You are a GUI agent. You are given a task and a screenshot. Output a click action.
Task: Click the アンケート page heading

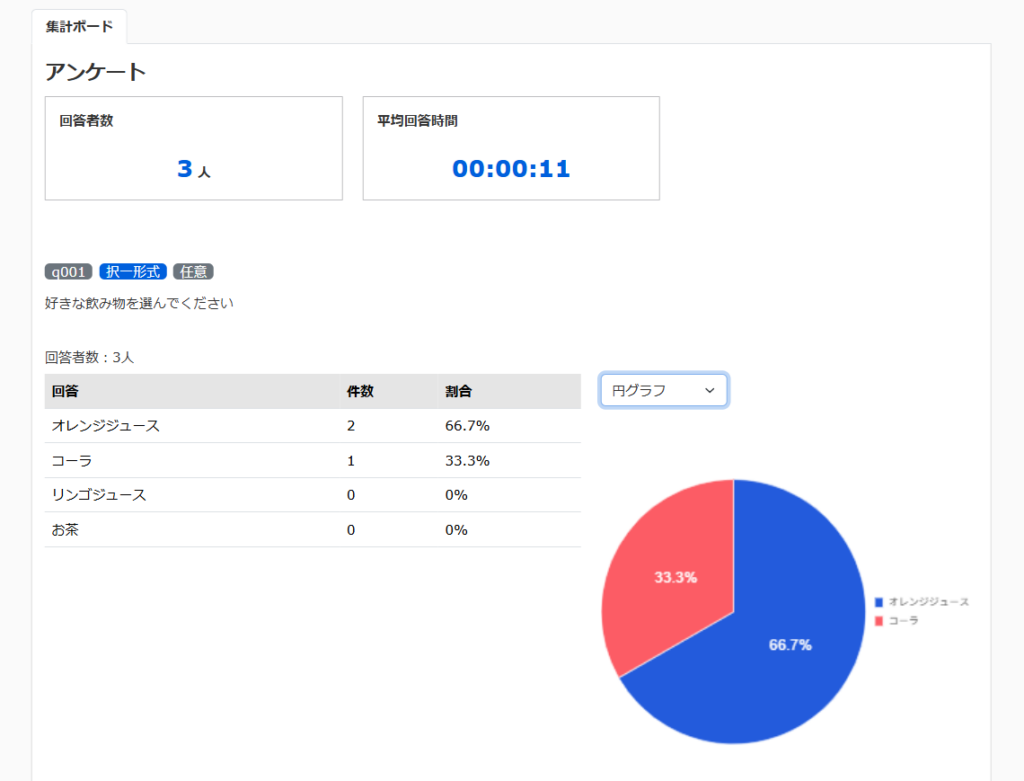click(95, 72)
